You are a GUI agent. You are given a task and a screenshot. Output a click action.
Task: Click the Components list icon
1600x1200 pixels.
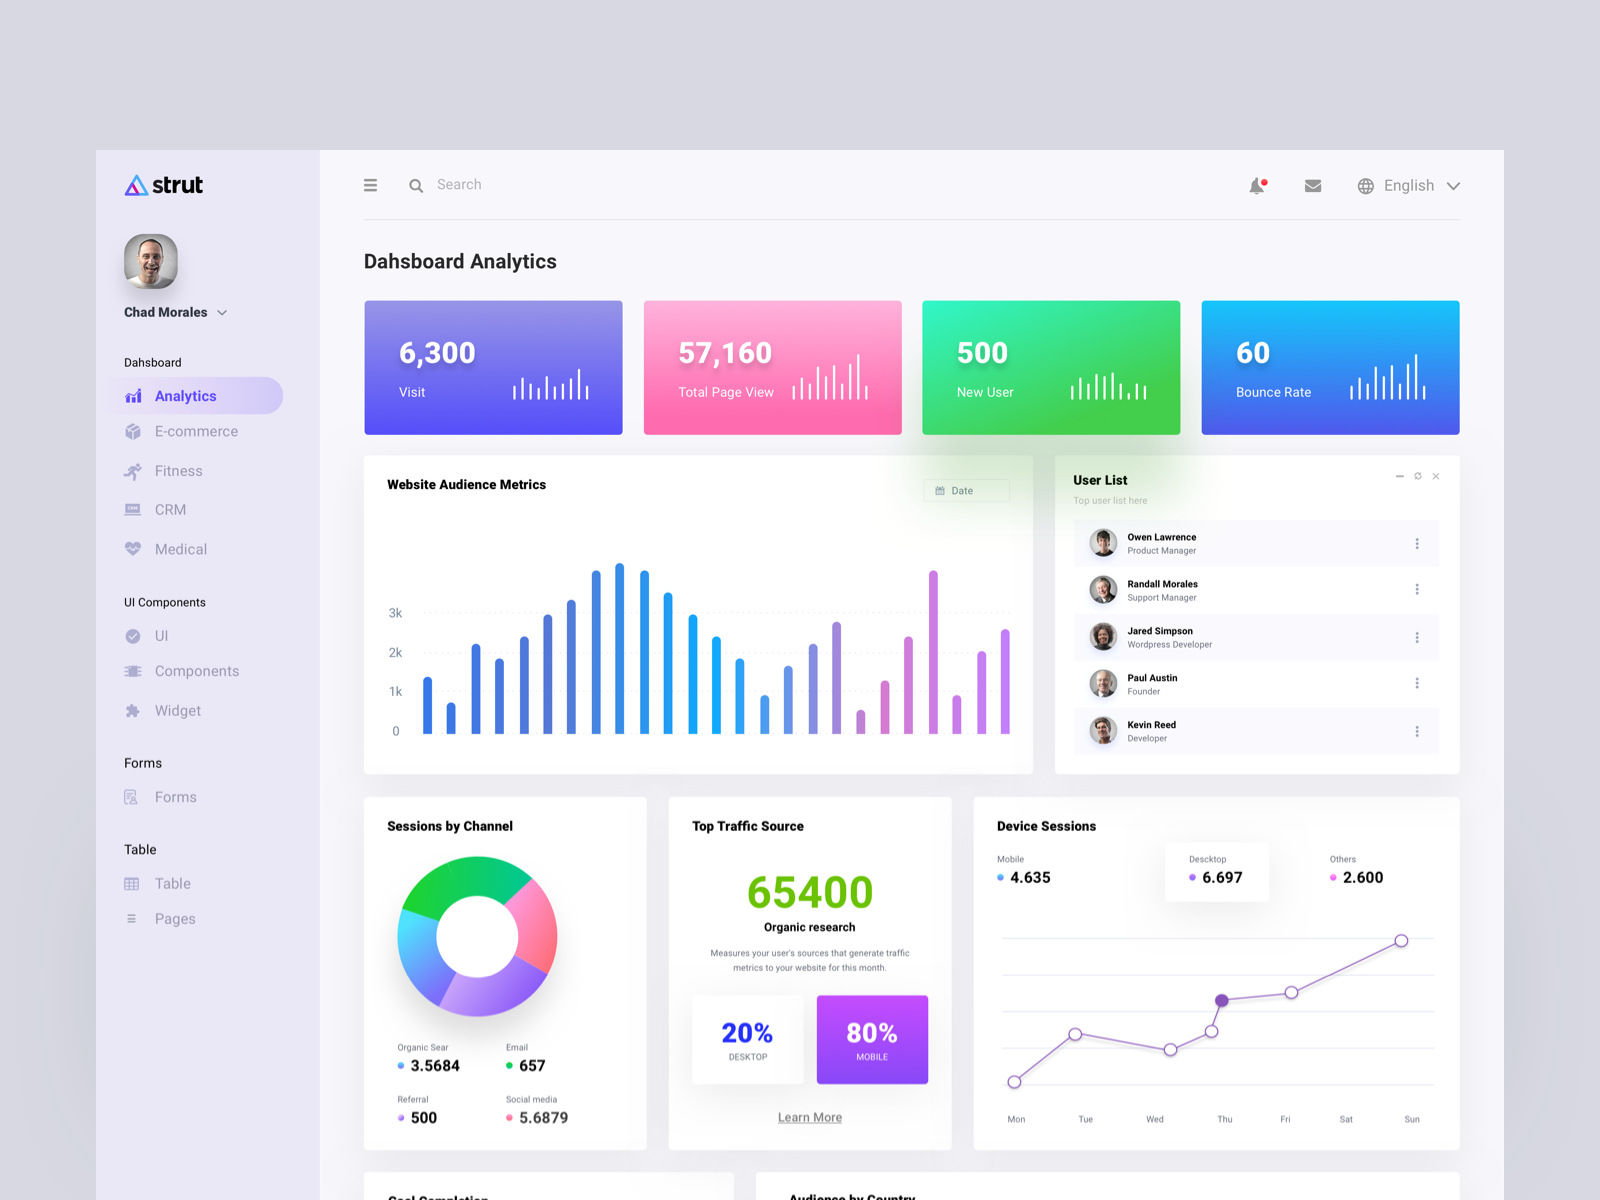tap(133, 671)
